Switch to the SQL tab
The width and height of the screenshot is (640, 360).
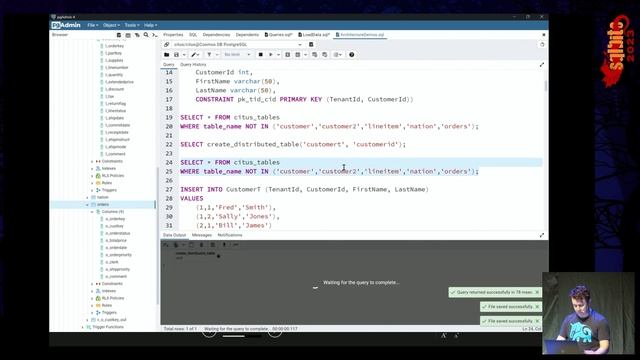(193, 35)
